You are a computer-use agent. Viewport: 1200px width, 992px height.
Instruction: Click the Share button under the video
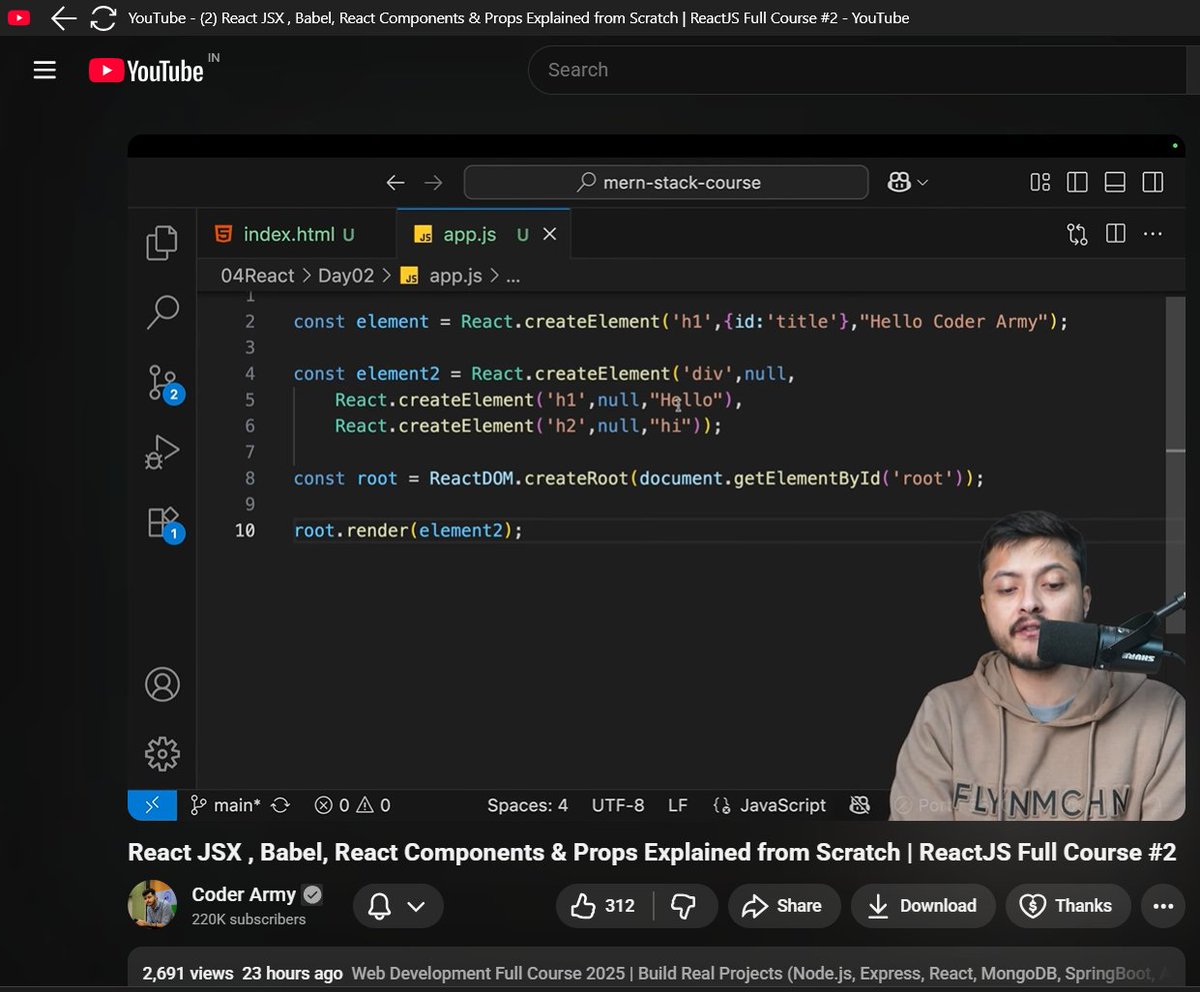(784, 905)
